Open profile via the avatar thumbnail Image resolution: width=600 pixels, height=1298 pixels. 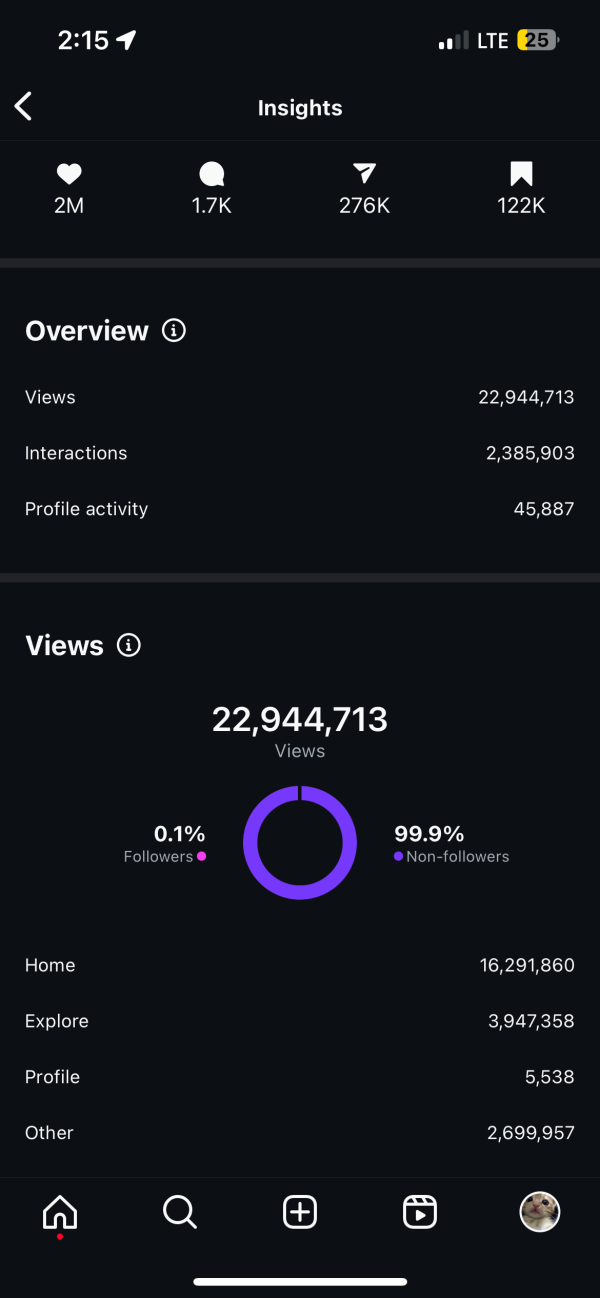[x=540, y=1212]
